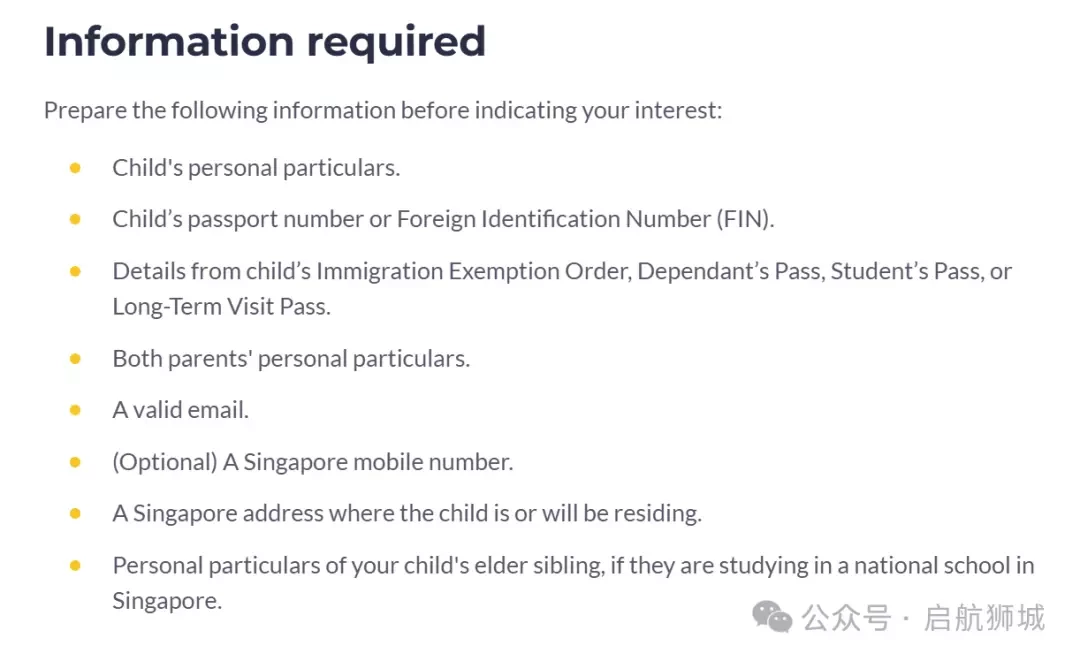Click the yellow bullet beside Child's personal particulars
Viewport: 1080px width, 661px height.
coord(75,168)
